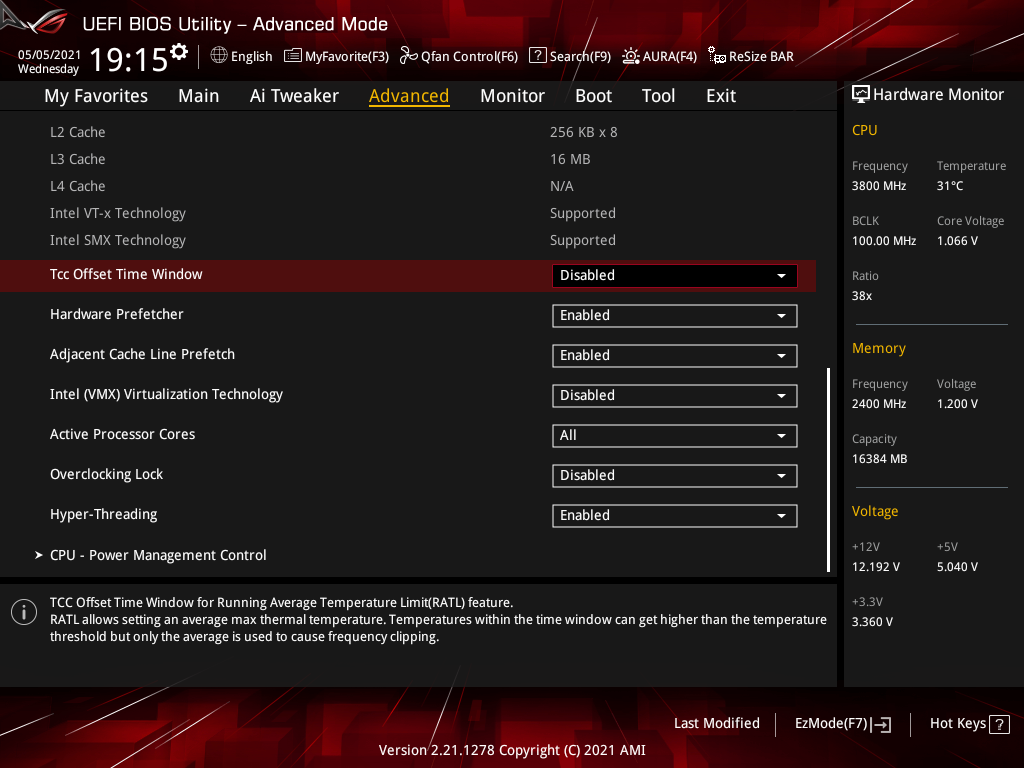
Task: Open the Monitor tab
Action: (x=513, y=96)
